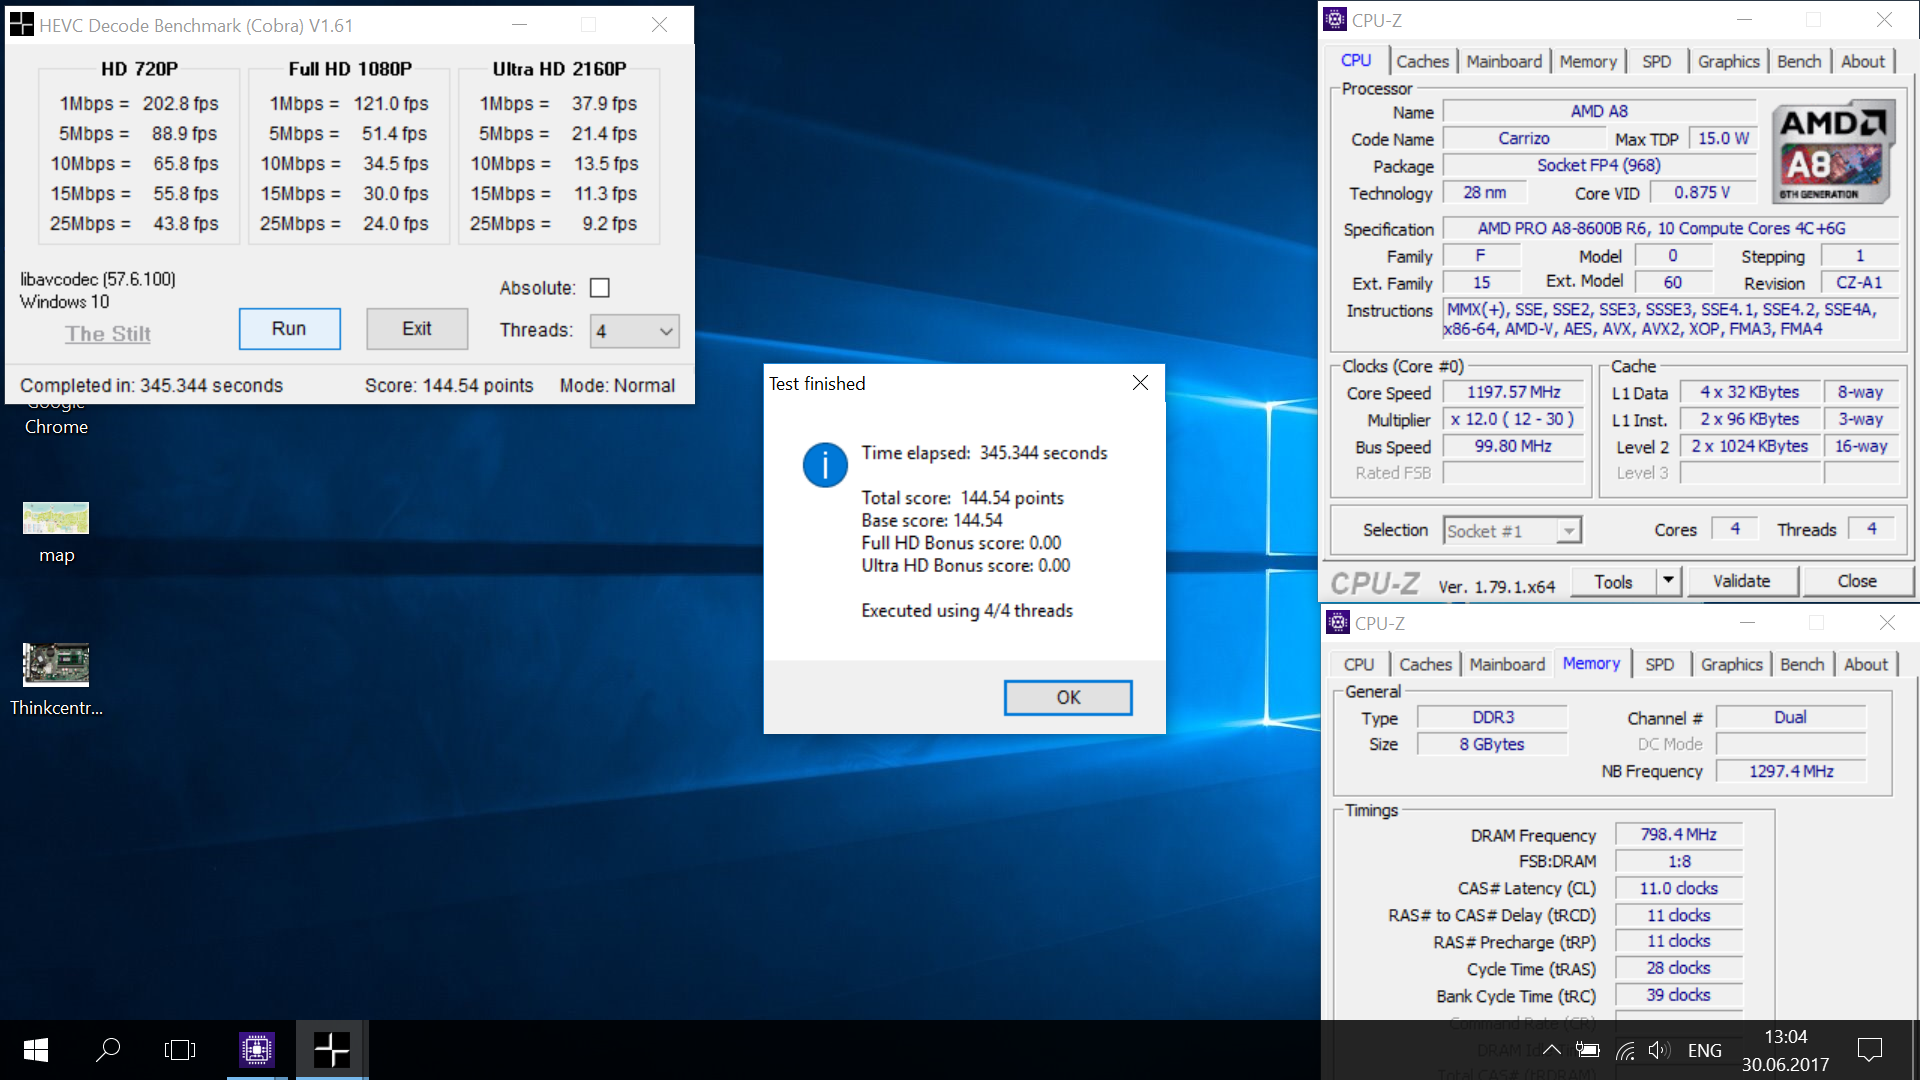Open About tab in upper CPU-Z

(x=1863, y=61)
